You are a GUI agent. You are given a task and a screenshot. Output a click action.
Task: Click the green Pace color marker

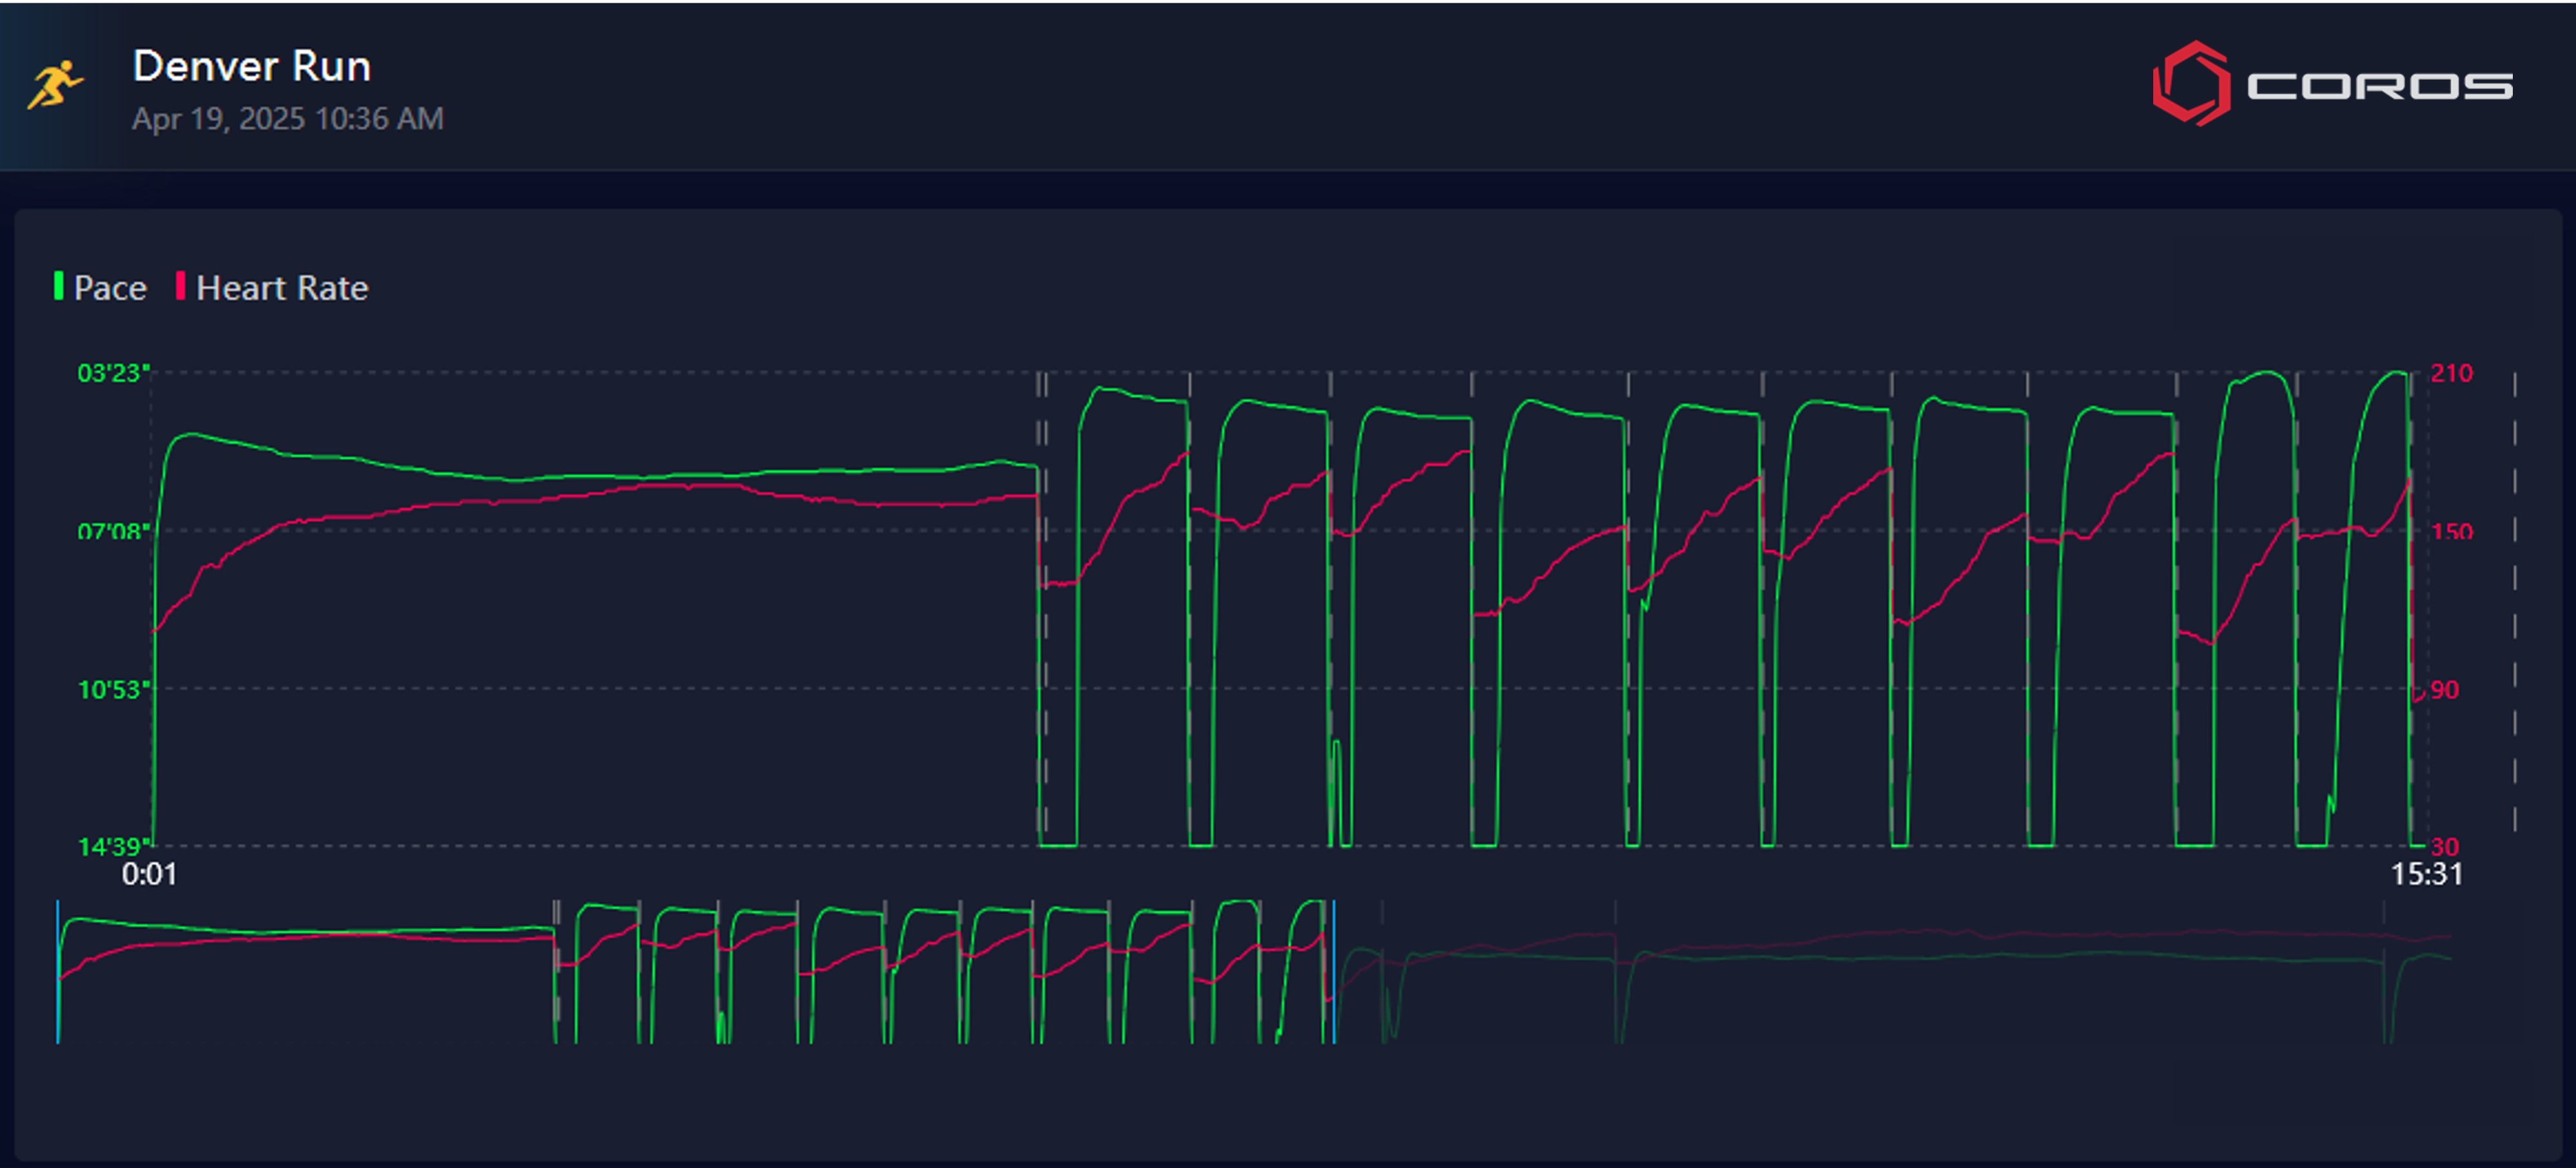click(x=58, y=286)
